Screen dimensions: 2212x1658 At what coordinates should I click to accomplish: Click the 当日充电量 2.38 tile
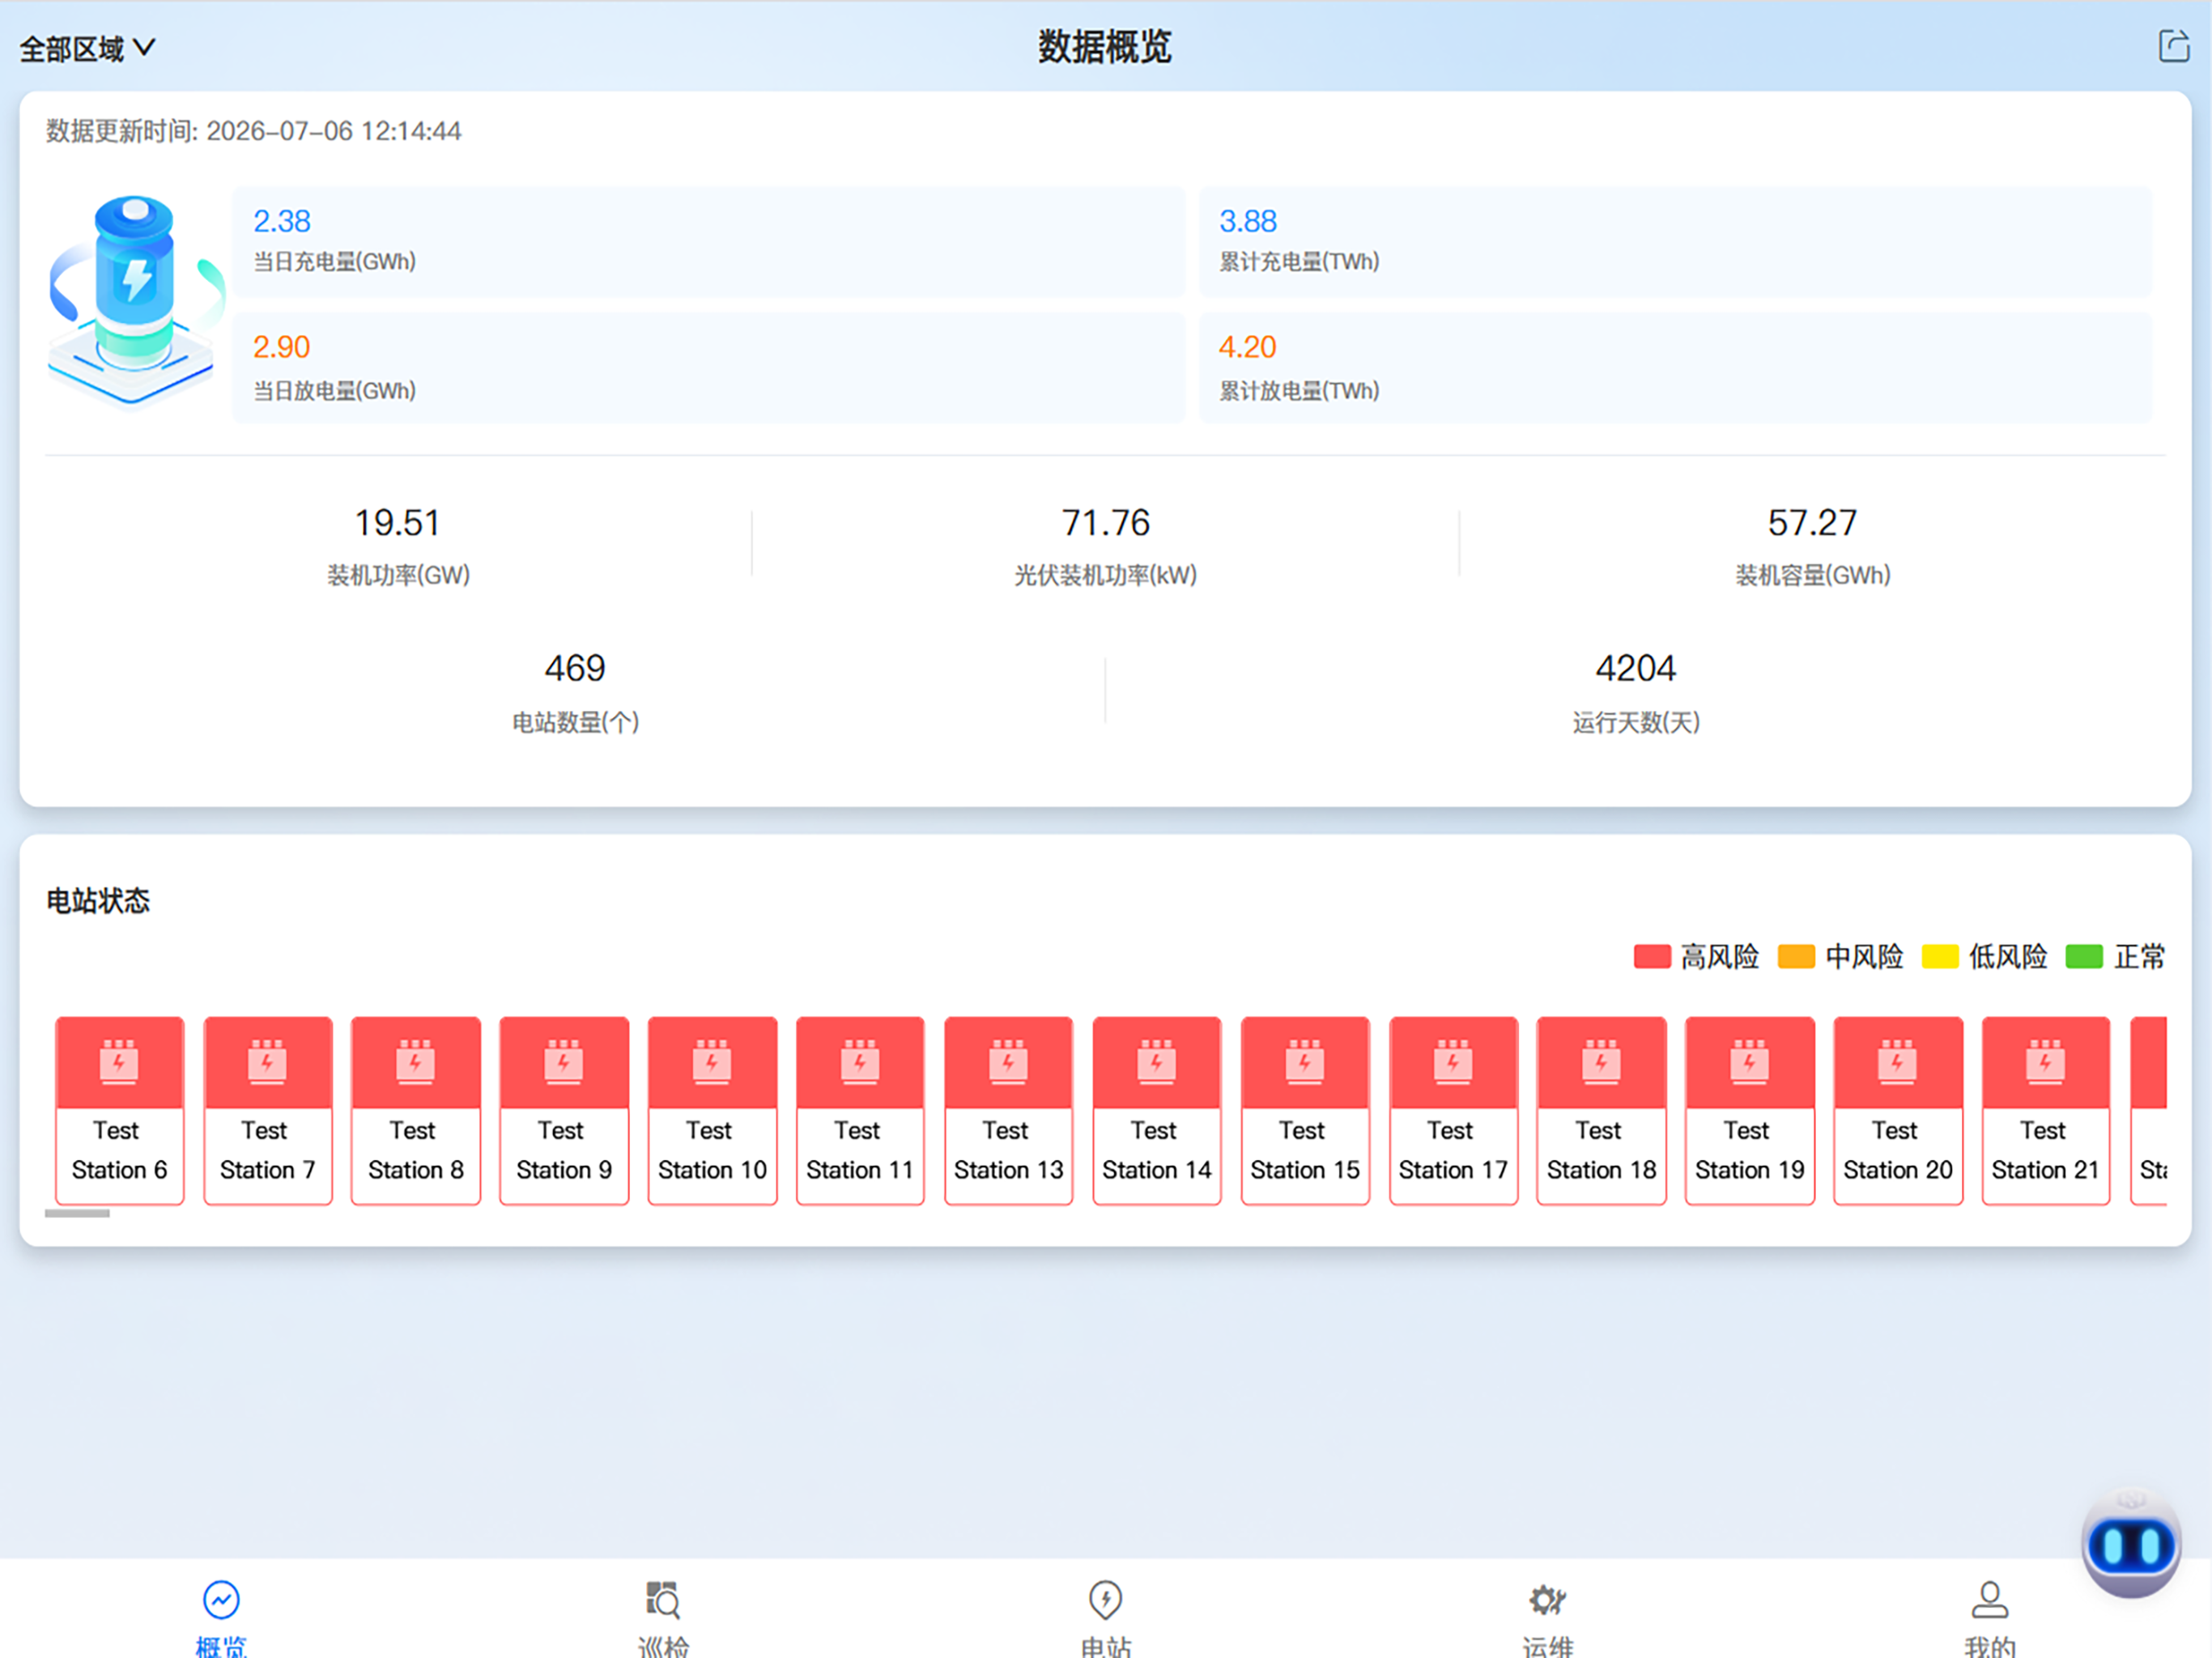tap(708, 241)
